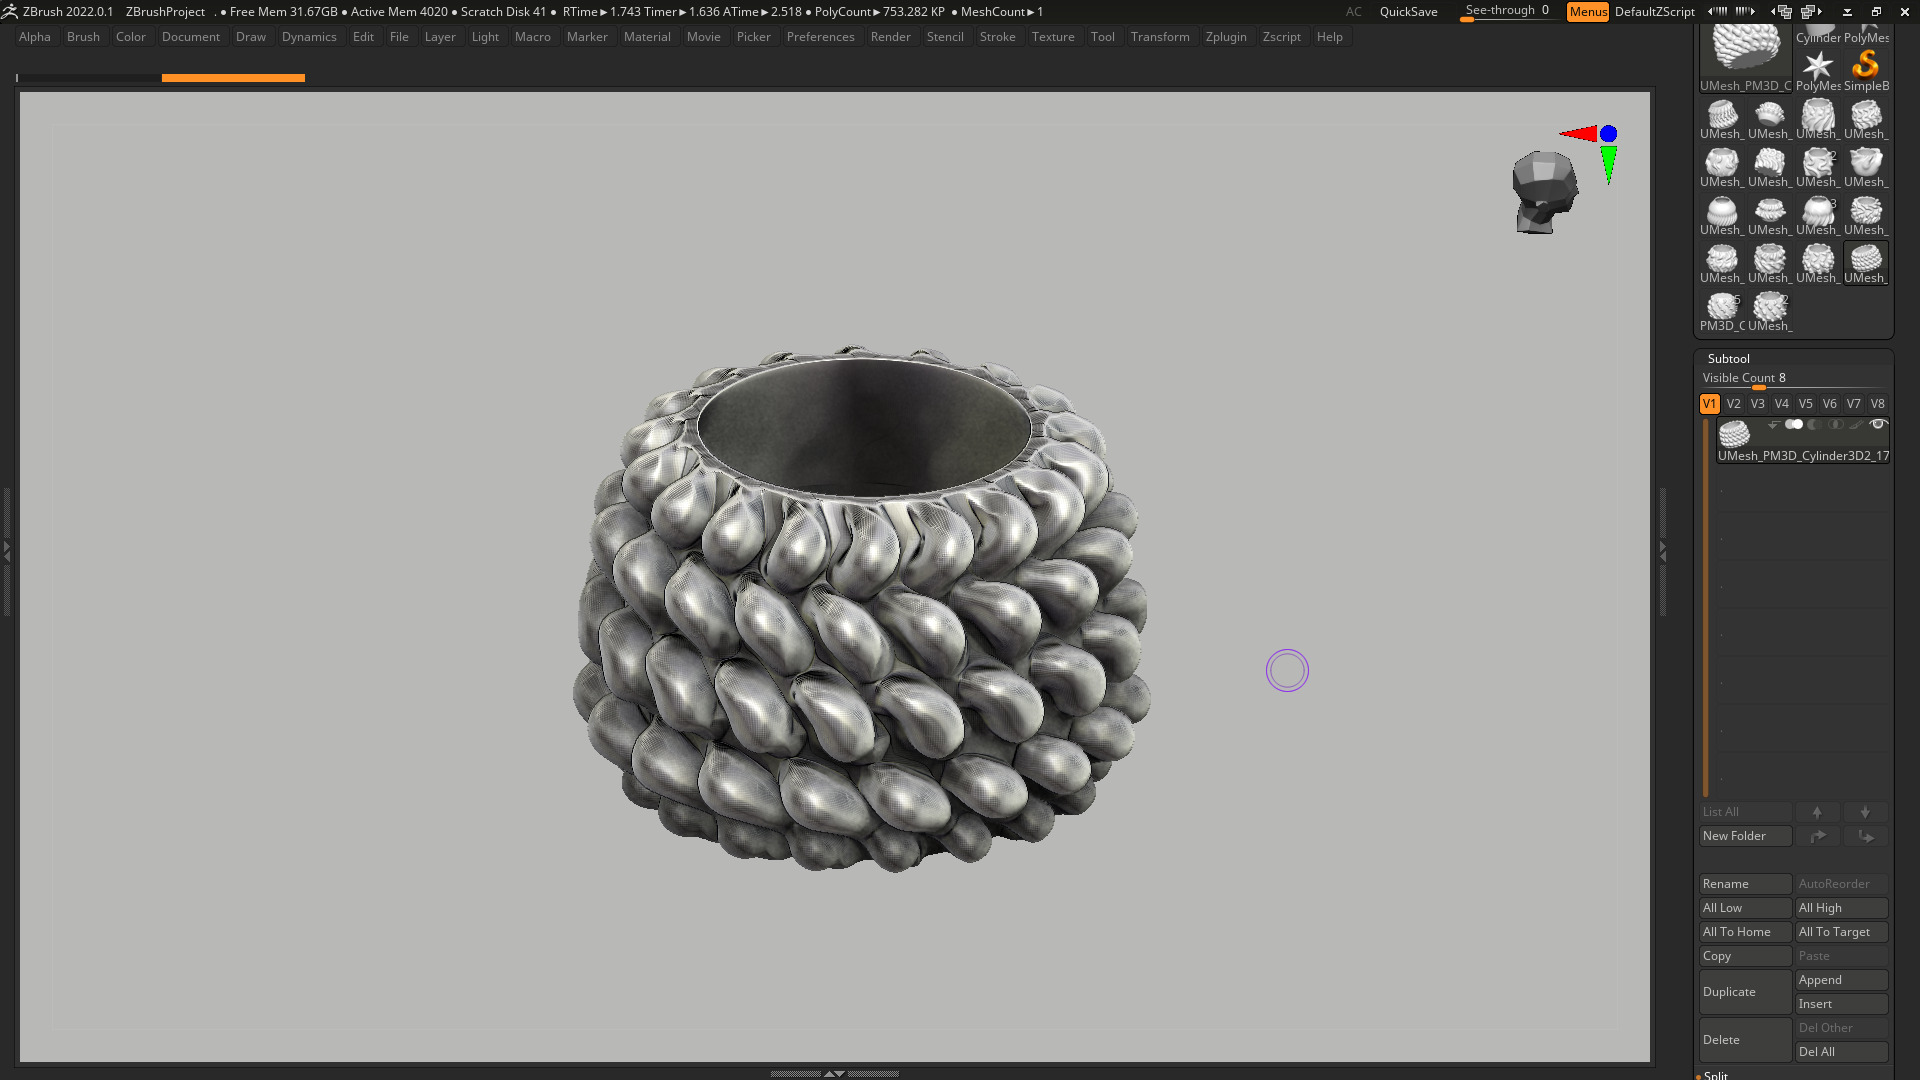Expand the Split section
1920x1080 pixels.
pyautogui.click(x=1716, y=1075)
